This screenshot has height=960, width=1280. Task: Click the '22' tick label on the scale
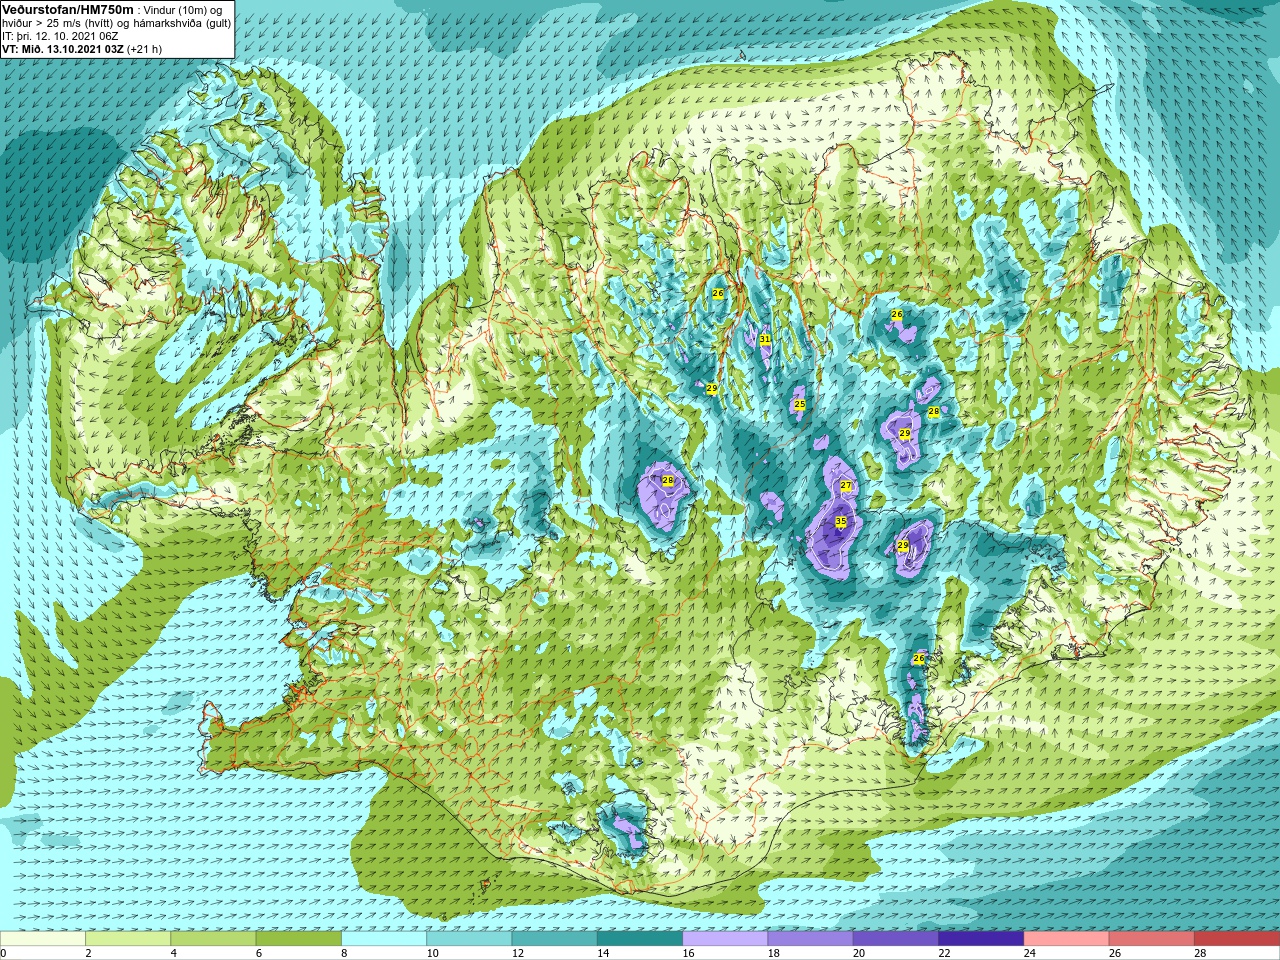(x=944, y=953)
